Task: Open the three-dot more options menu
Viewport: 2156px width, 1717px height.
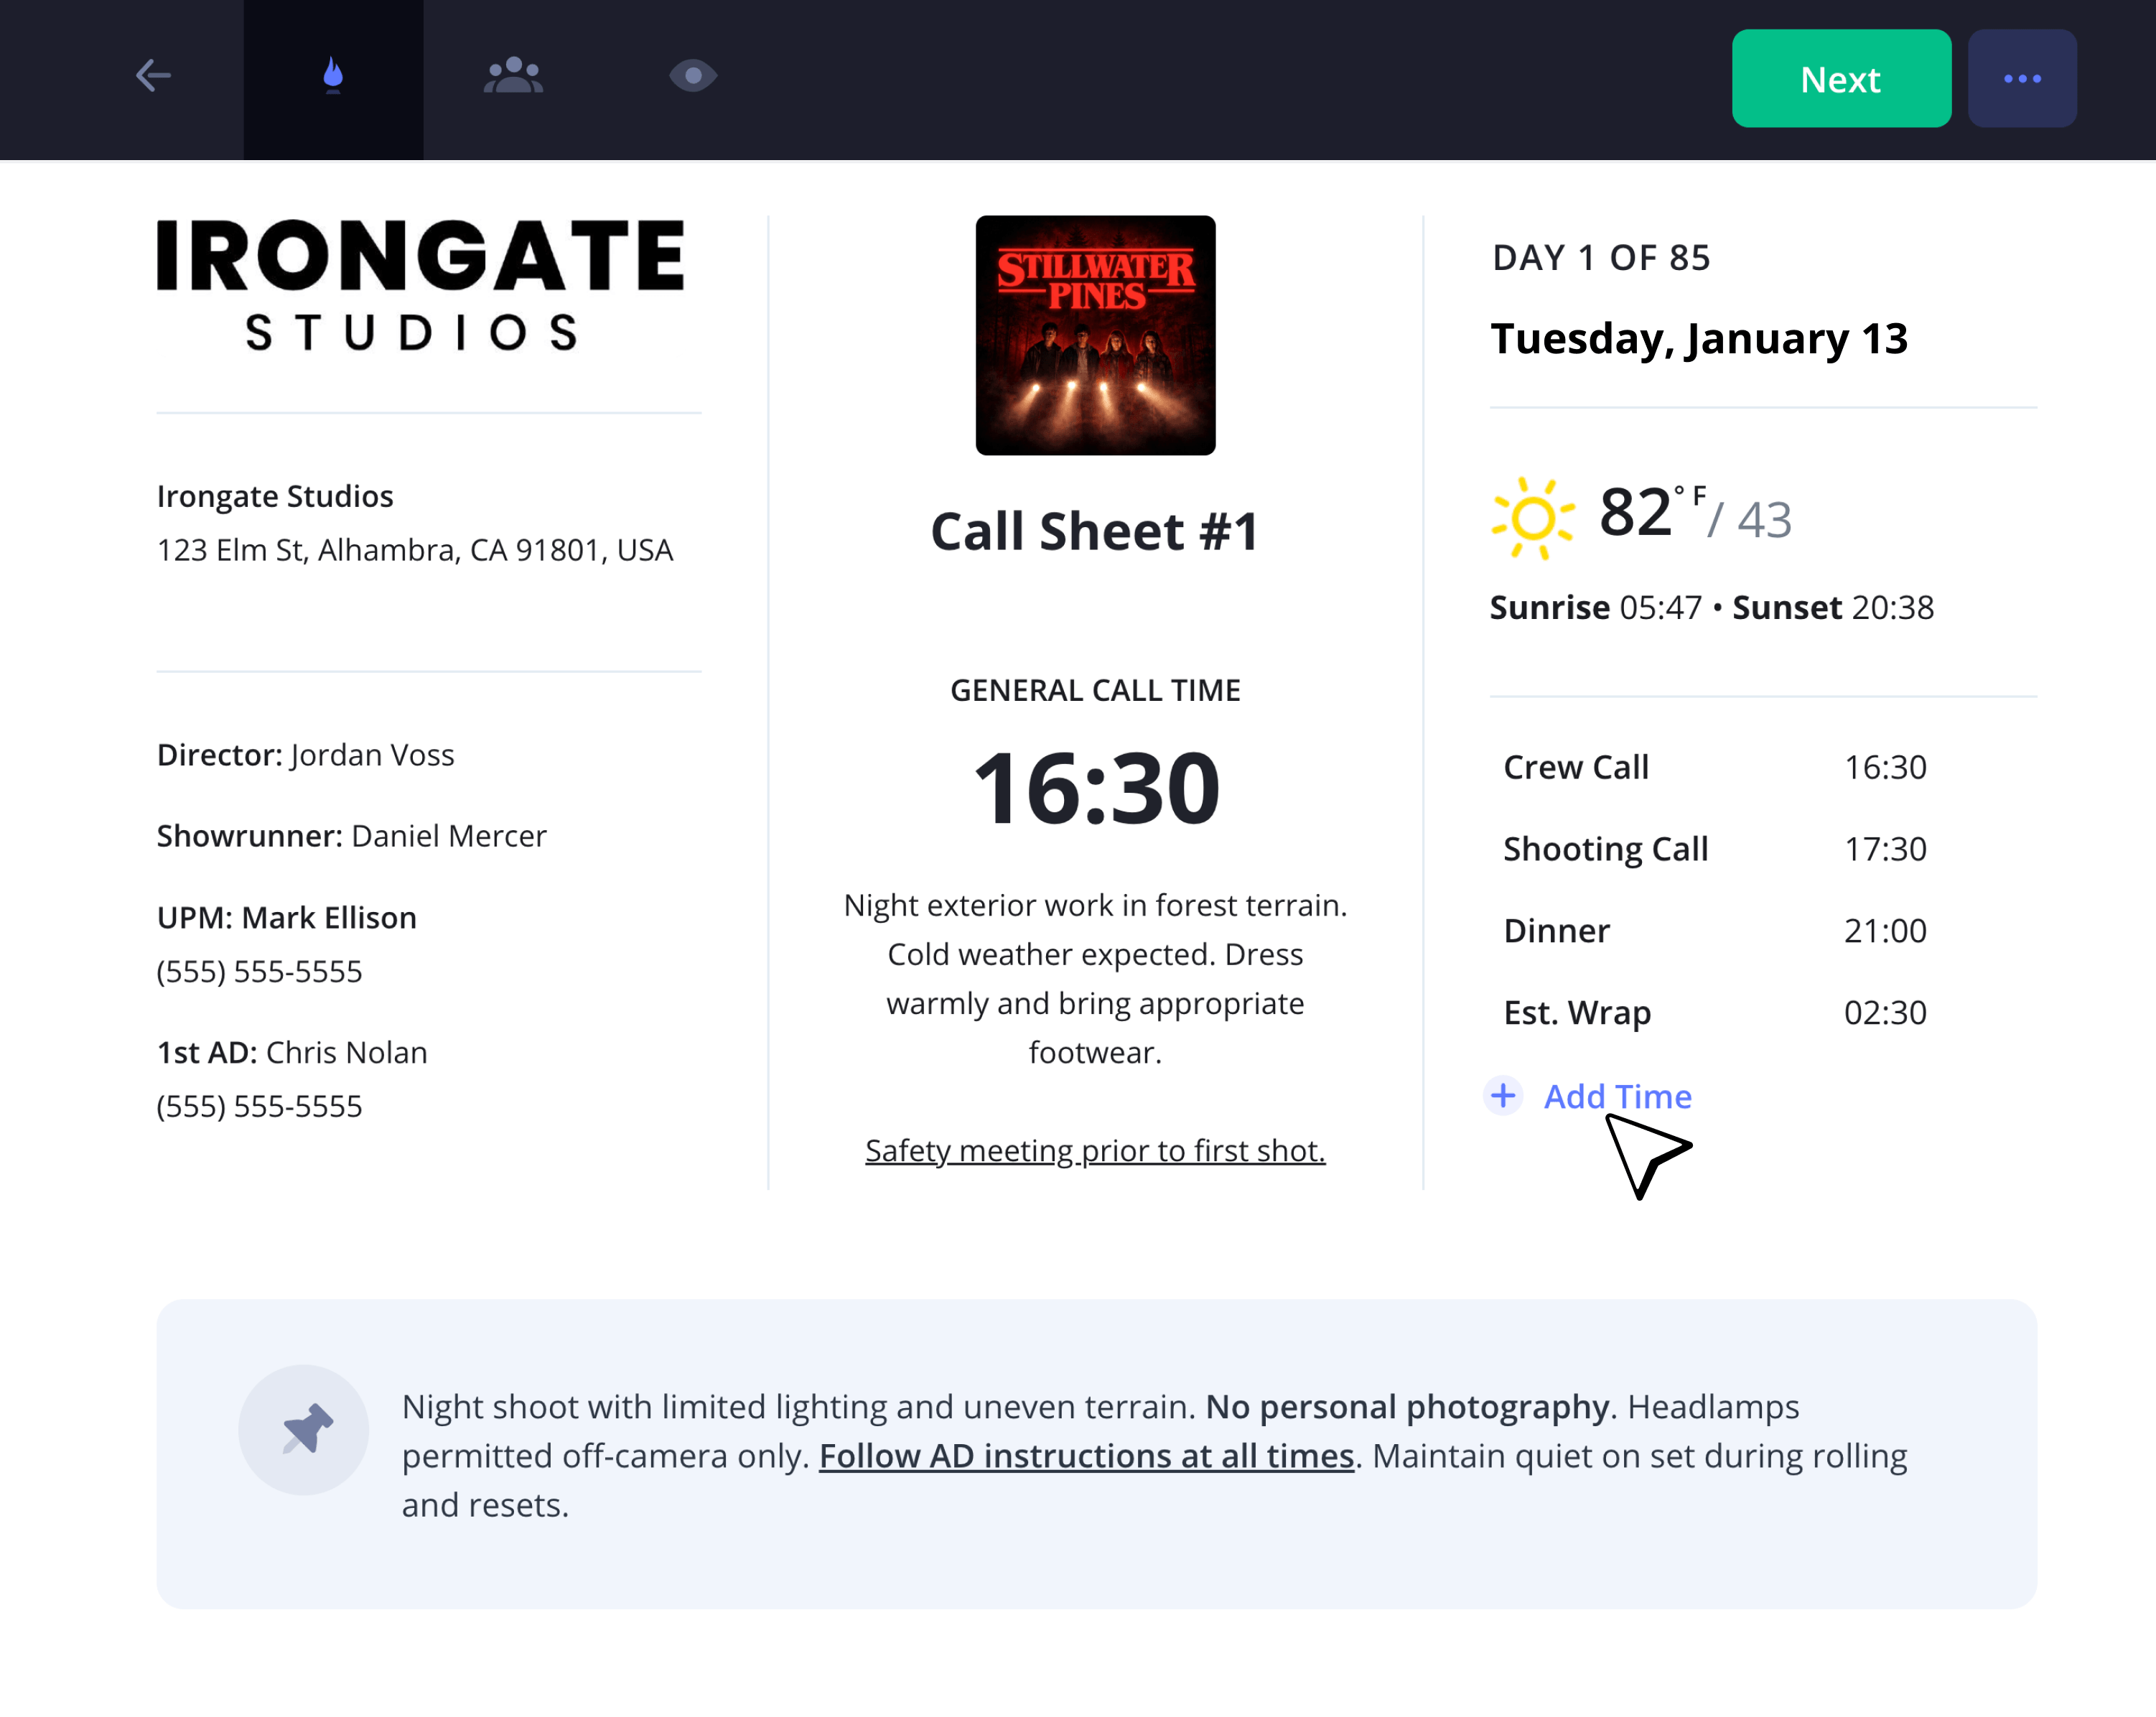Action: [x=2022, y=78]
